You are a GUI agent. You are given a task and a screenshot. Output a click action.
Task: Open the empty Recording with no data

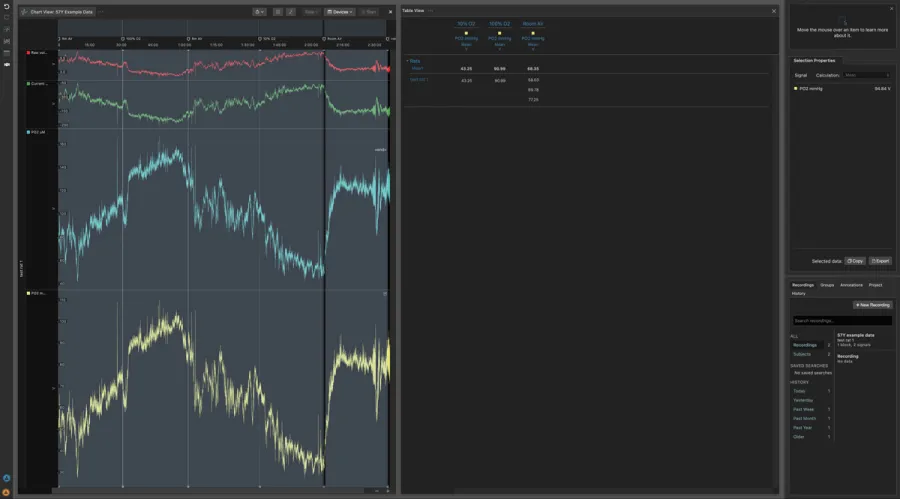(864, 358)
